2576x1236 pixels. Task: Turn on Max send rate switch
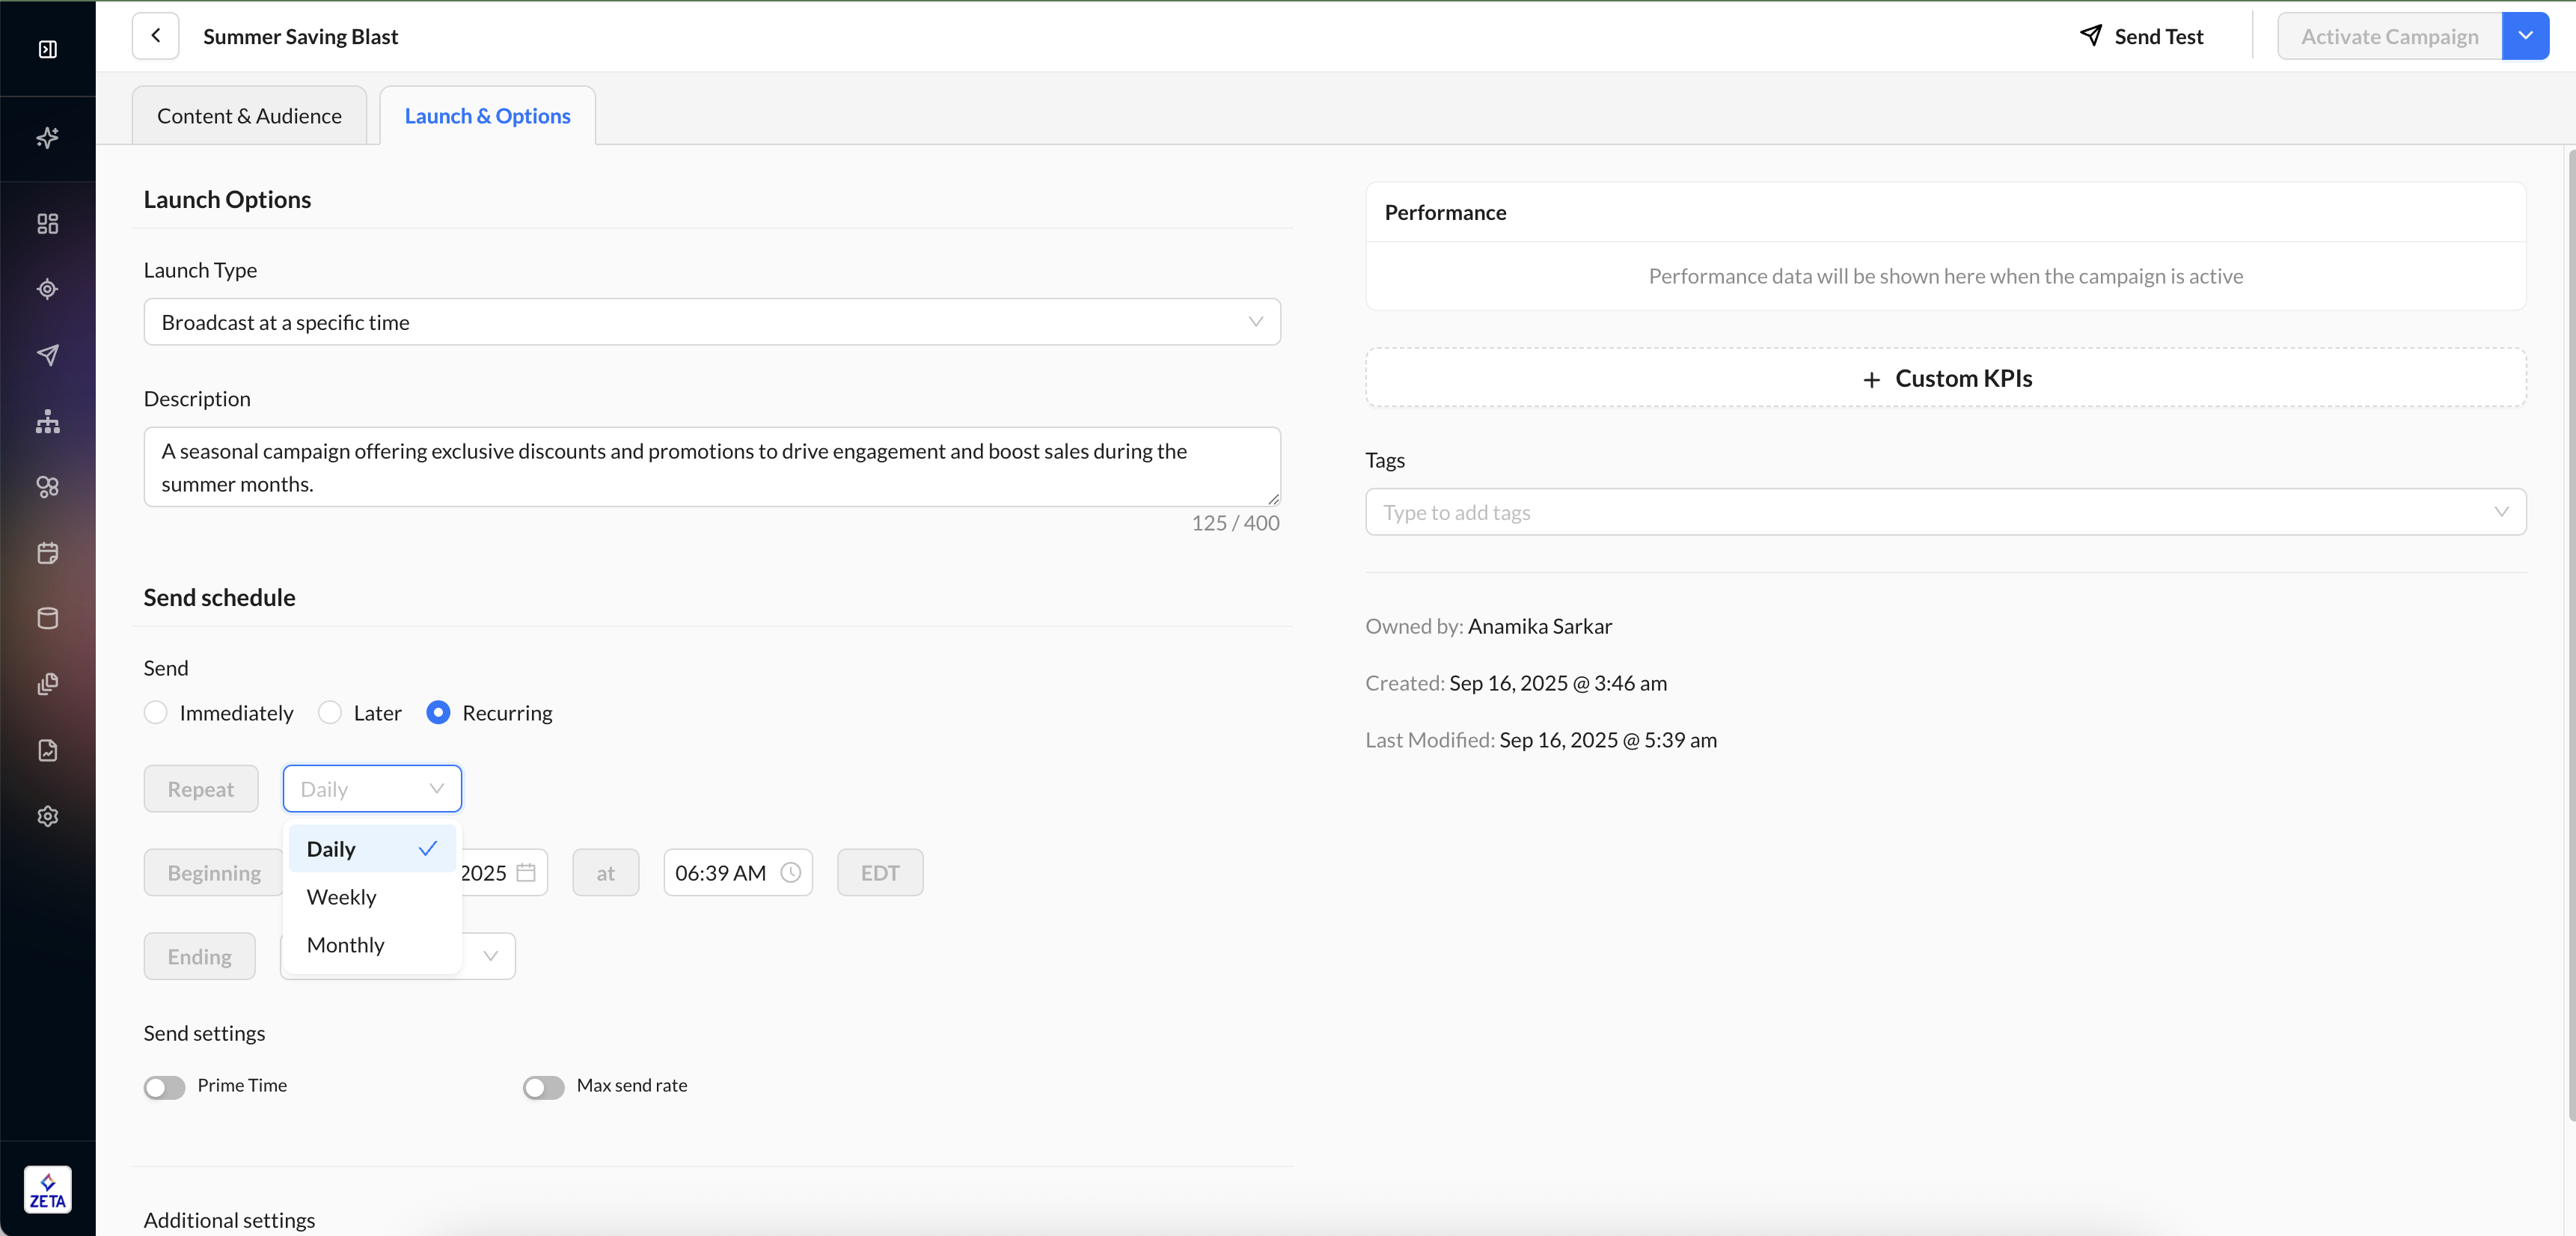click(544, 1087)
